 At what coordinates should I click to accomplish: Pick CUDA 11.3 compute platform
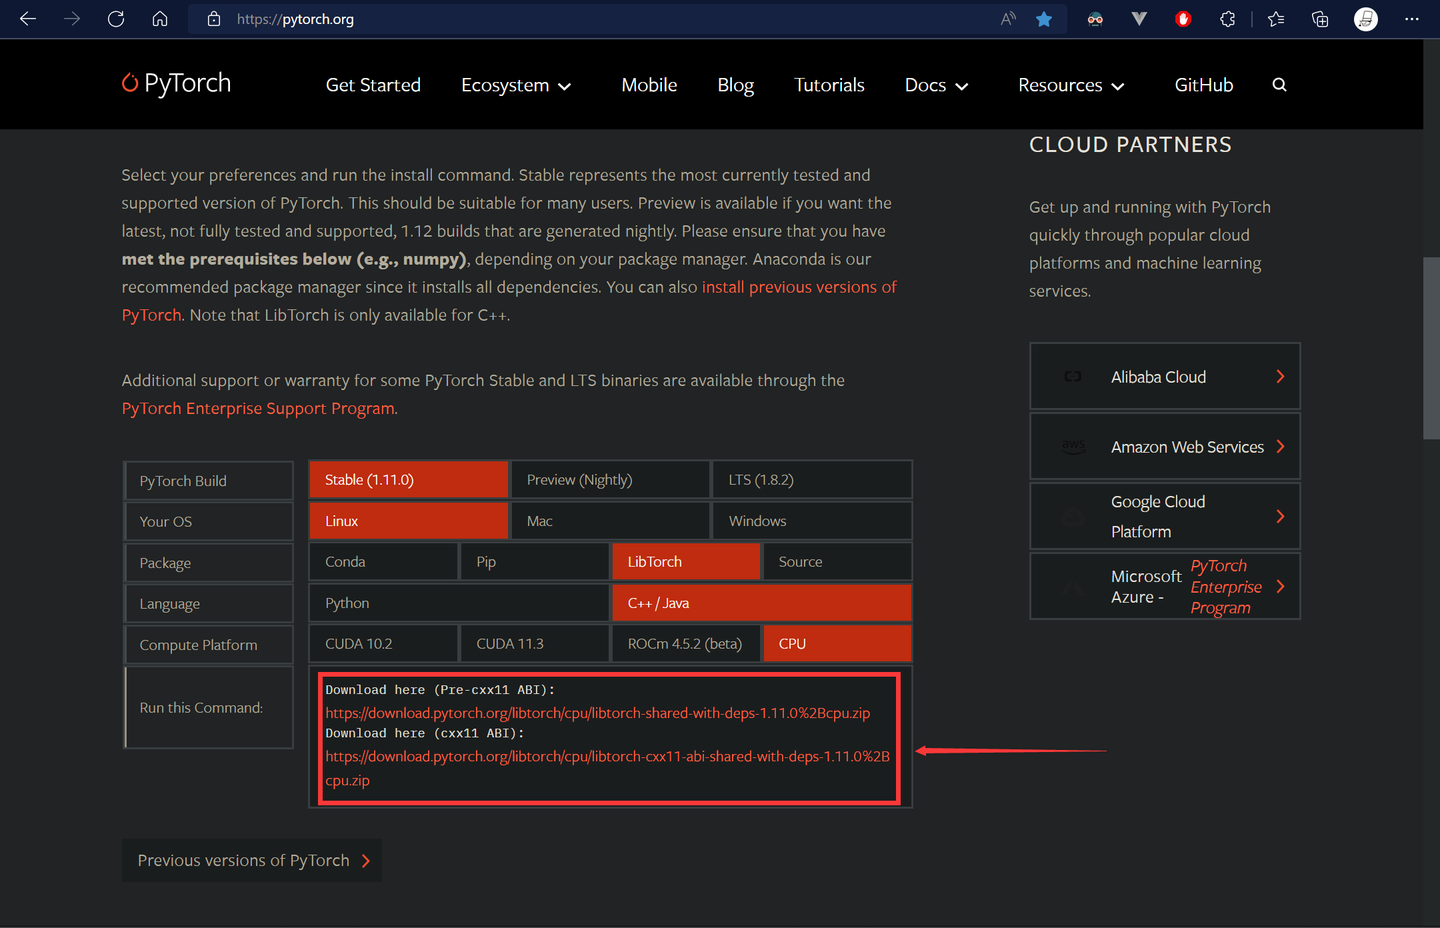click(x=534, y=644)
